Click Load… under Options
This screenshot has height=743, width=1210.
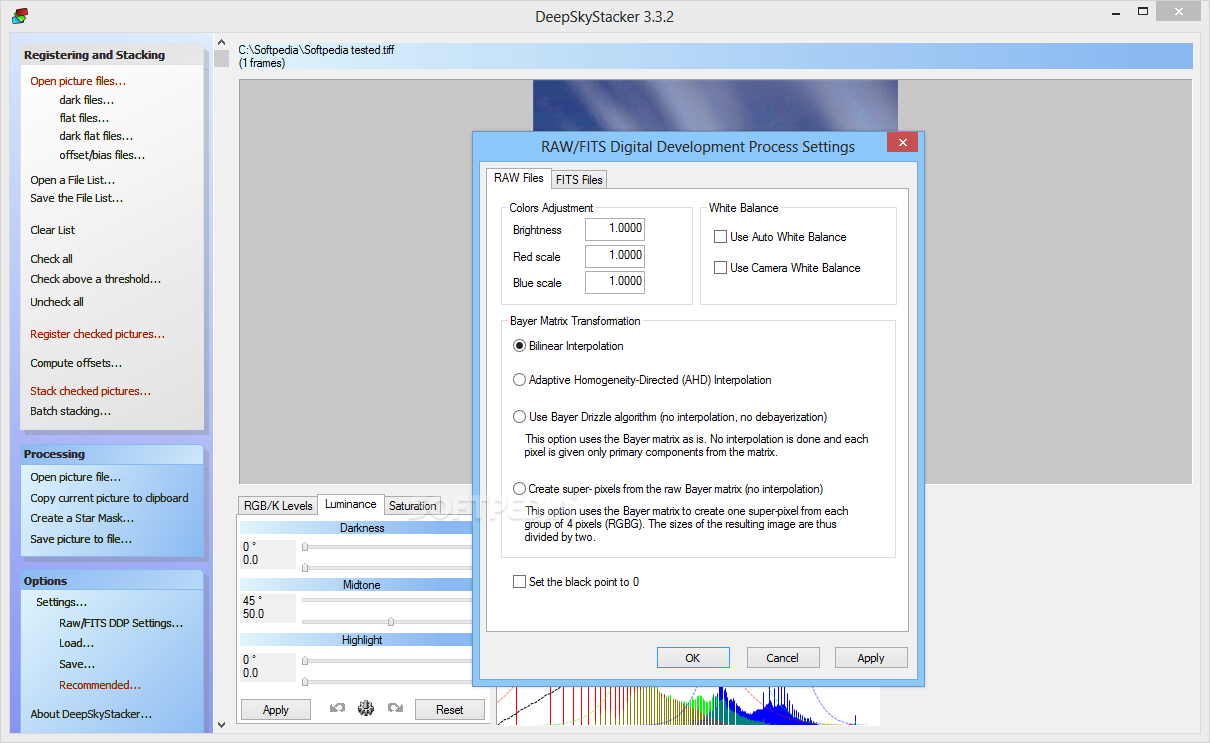[x=76, y=643]
